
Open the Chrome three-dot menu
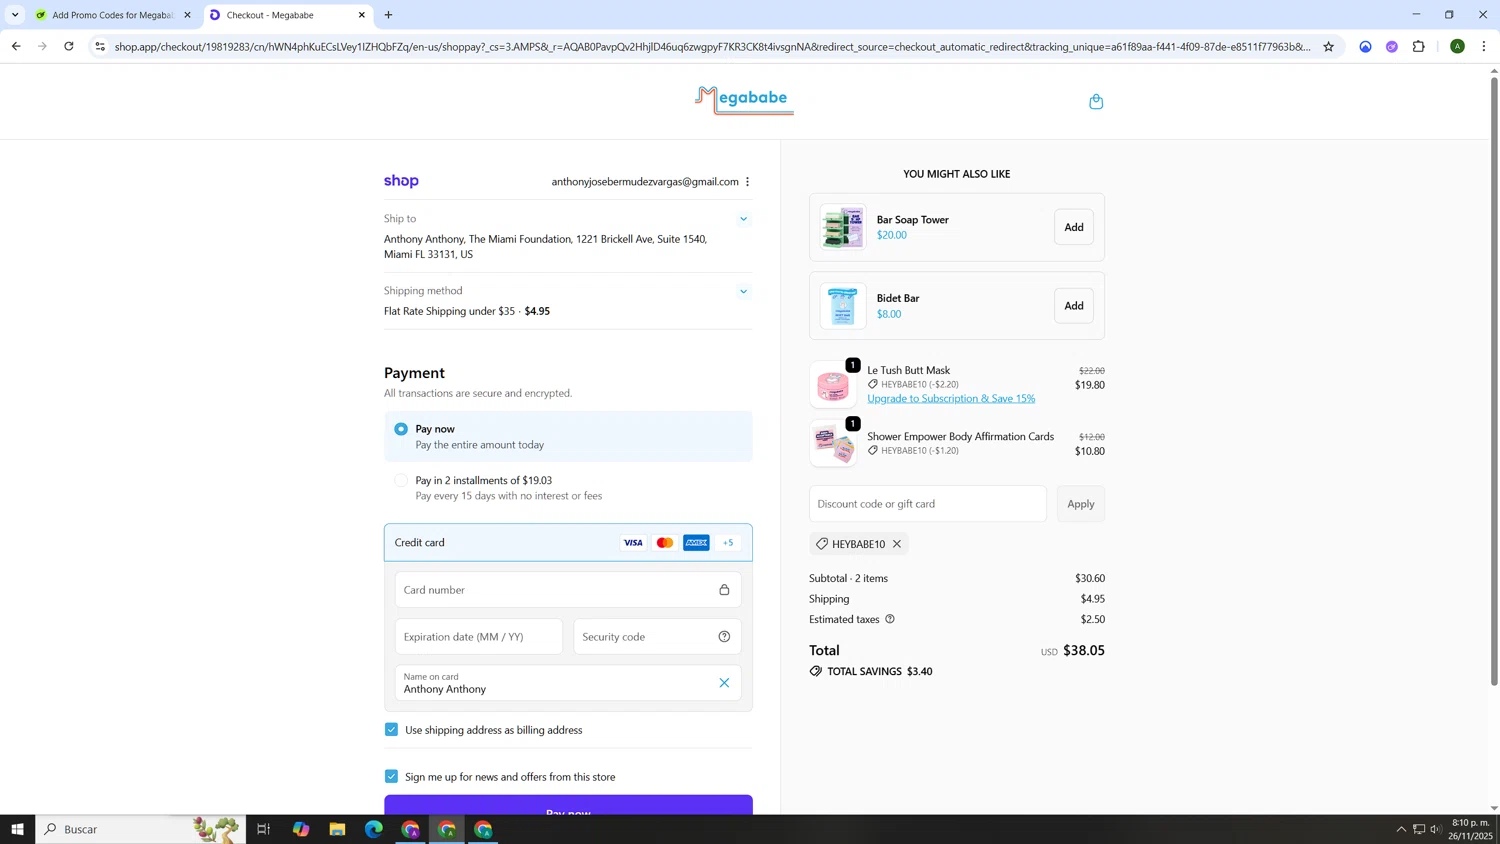1484,46
